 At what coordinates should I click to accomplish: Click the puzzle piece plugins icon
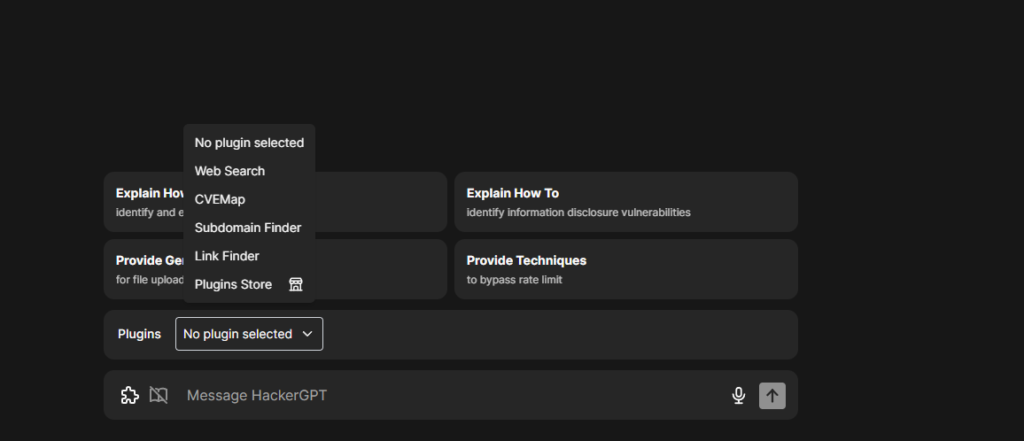click(x=130, y=395)
